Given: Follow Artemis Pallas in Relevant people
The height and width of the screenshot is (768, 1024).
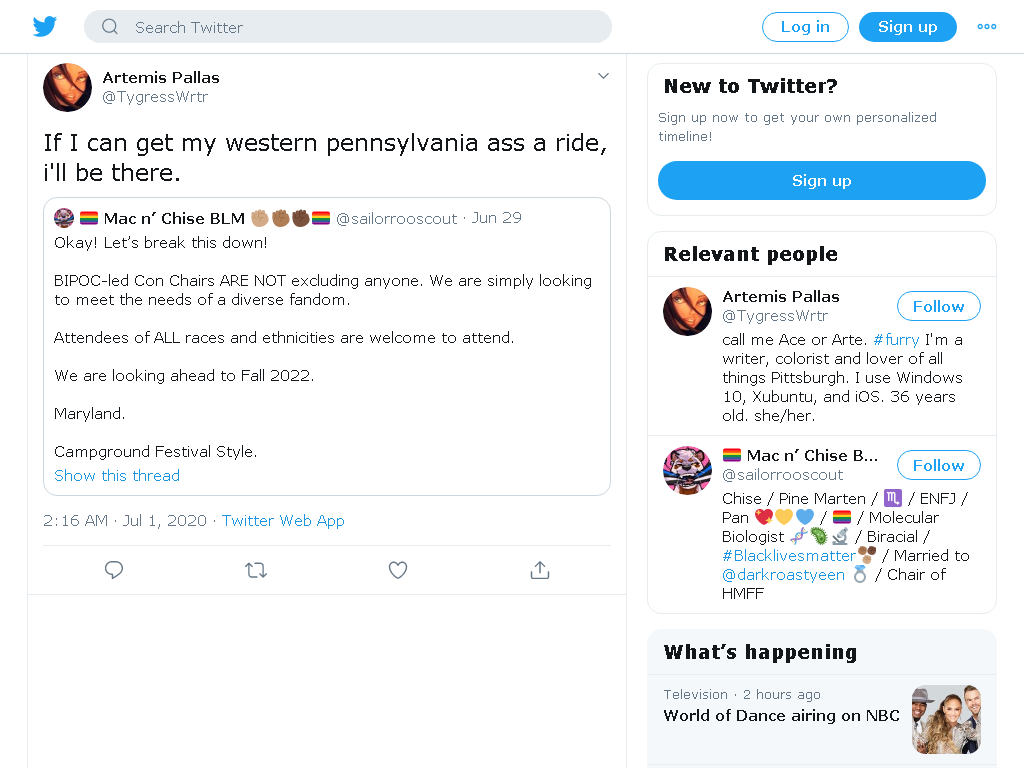Looking at the screenshot, I should click(938, 306).
